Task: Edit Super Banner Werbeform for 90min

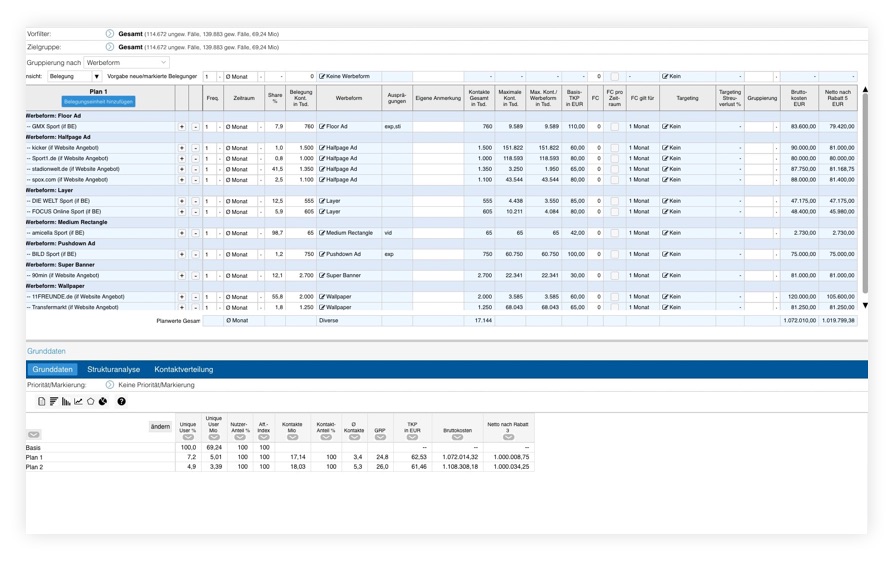Action: tap(322, 276)
